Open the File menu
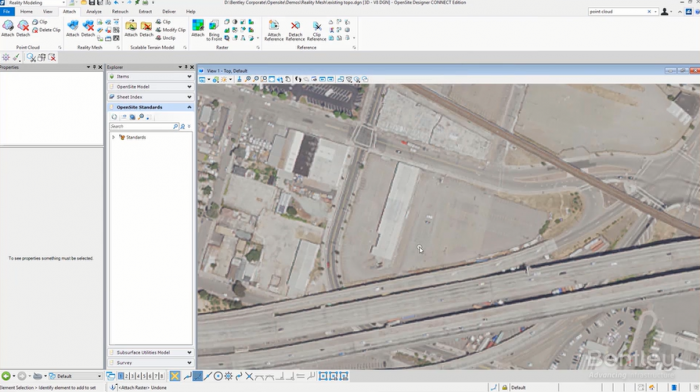This screenshot has height=392, width=700. 7,12
